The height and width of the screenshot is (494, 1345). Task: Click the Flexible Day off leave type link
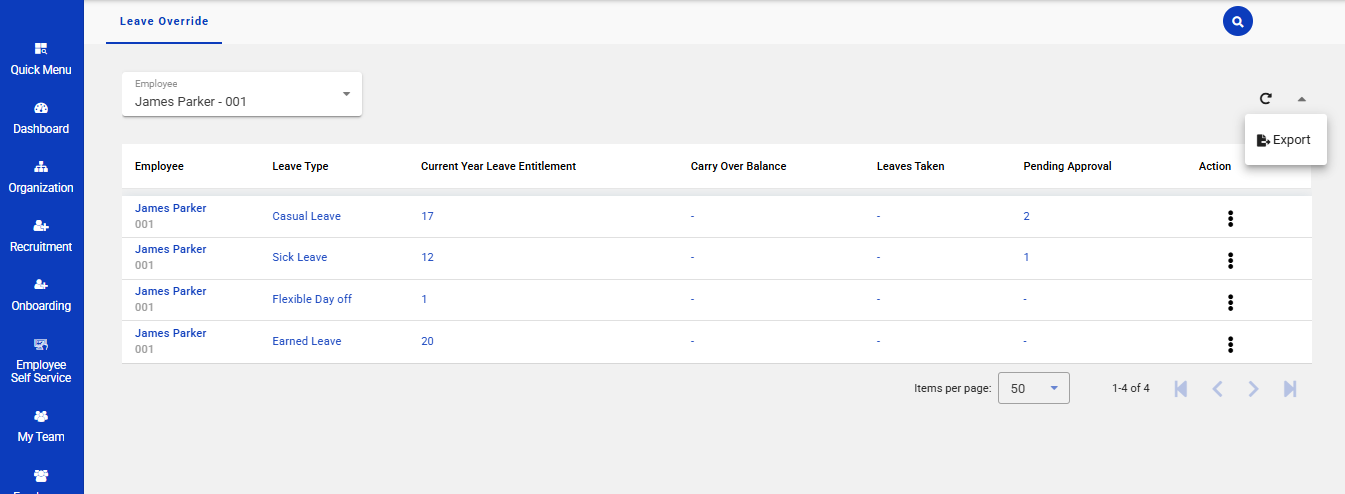click(x=311, y=299)
